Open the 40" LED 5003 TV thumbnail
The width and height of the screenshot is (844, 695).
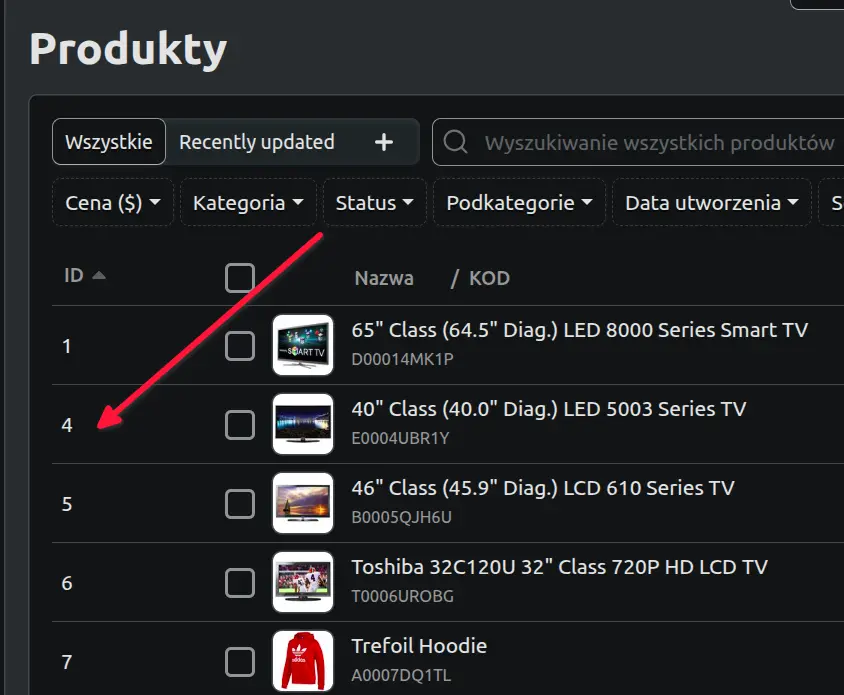coord(303,424)
